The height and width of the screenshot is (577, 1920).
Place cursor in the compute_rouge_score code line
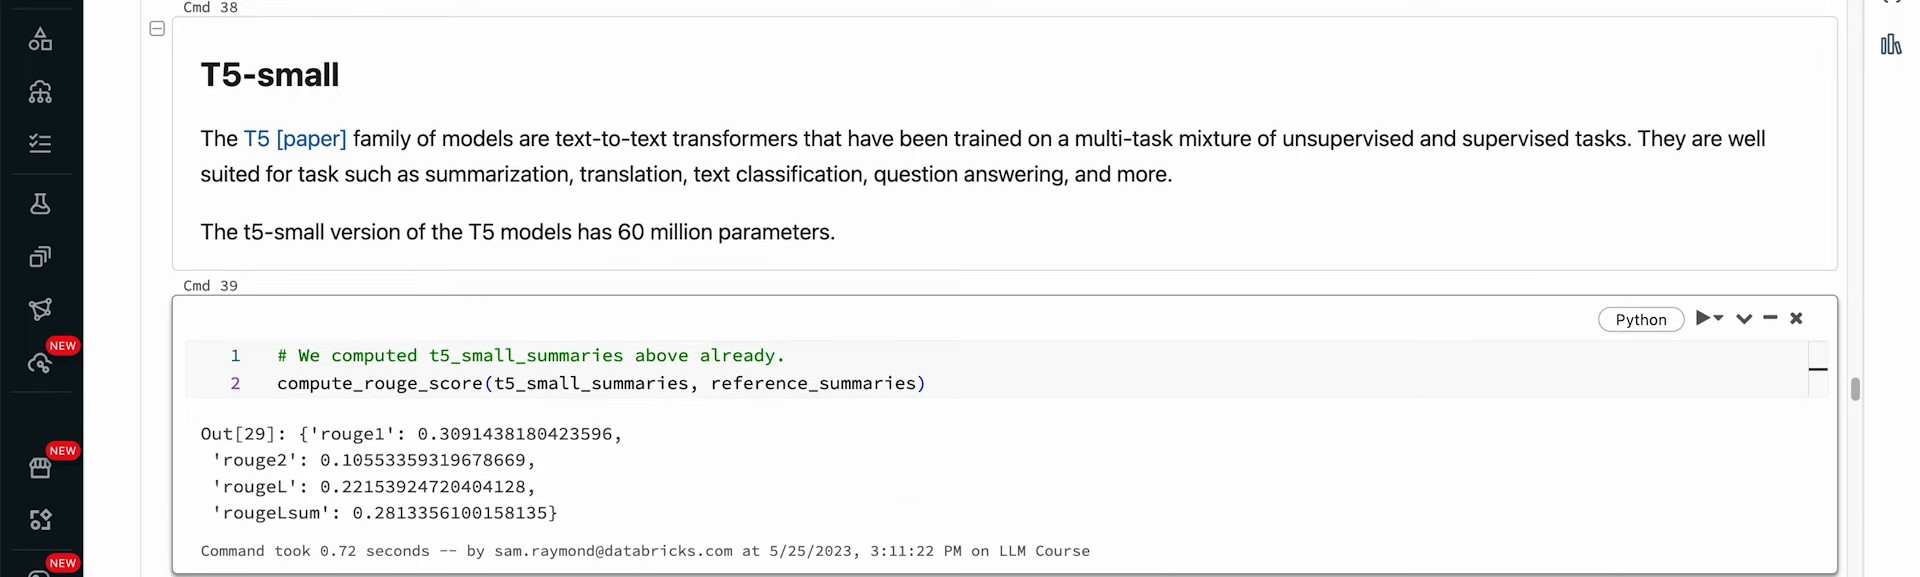click(x=600, y=384)
